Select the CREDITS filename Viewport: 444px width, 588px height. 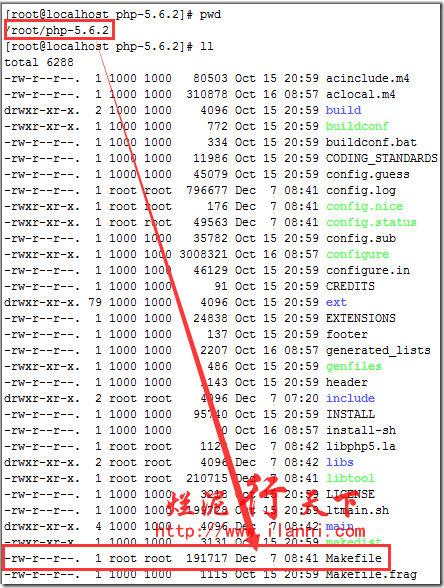point(350,286)
